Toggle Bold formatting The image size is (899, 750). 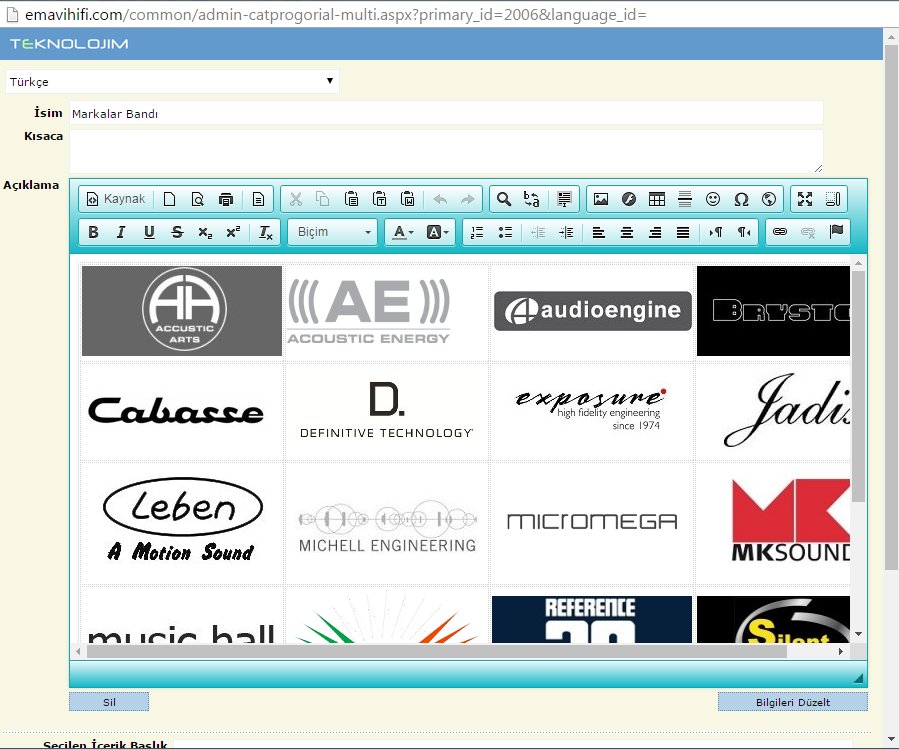pyautogui.click(x=93, y=232)
